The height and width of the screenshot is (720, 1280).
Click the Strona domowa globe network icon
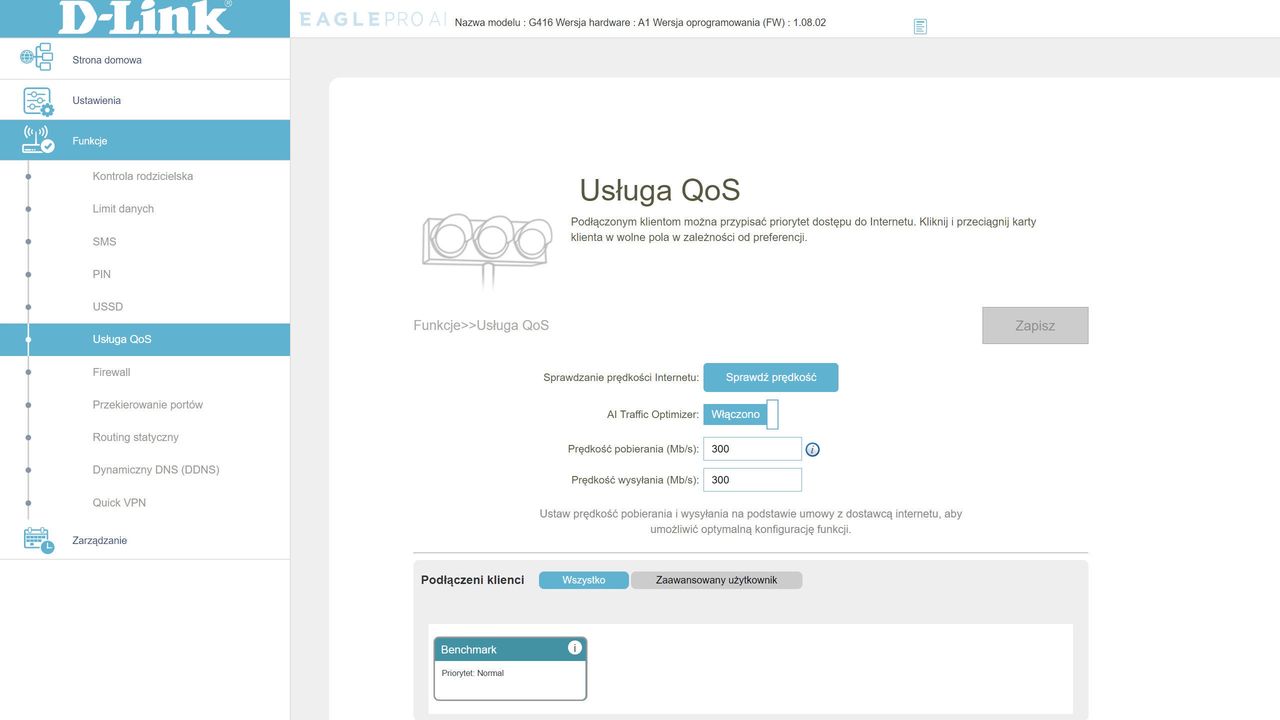[x=36, y=57]
